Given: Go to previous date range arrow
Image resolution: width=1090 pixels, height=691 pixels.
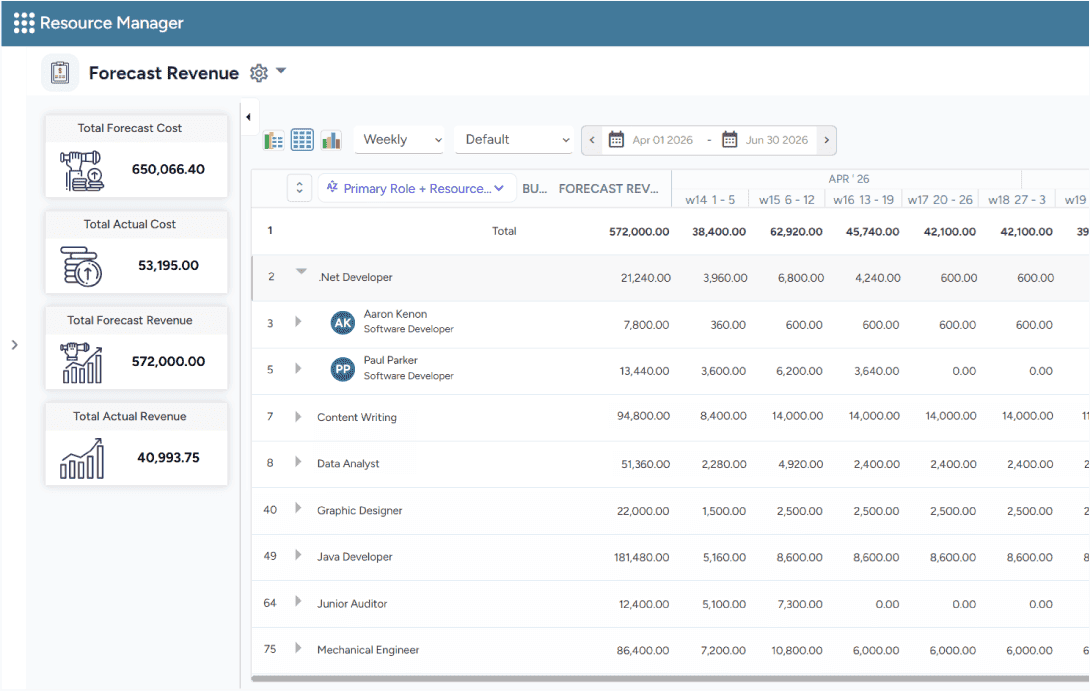Looking at the screenshot, I should click(x=592, y=140).
